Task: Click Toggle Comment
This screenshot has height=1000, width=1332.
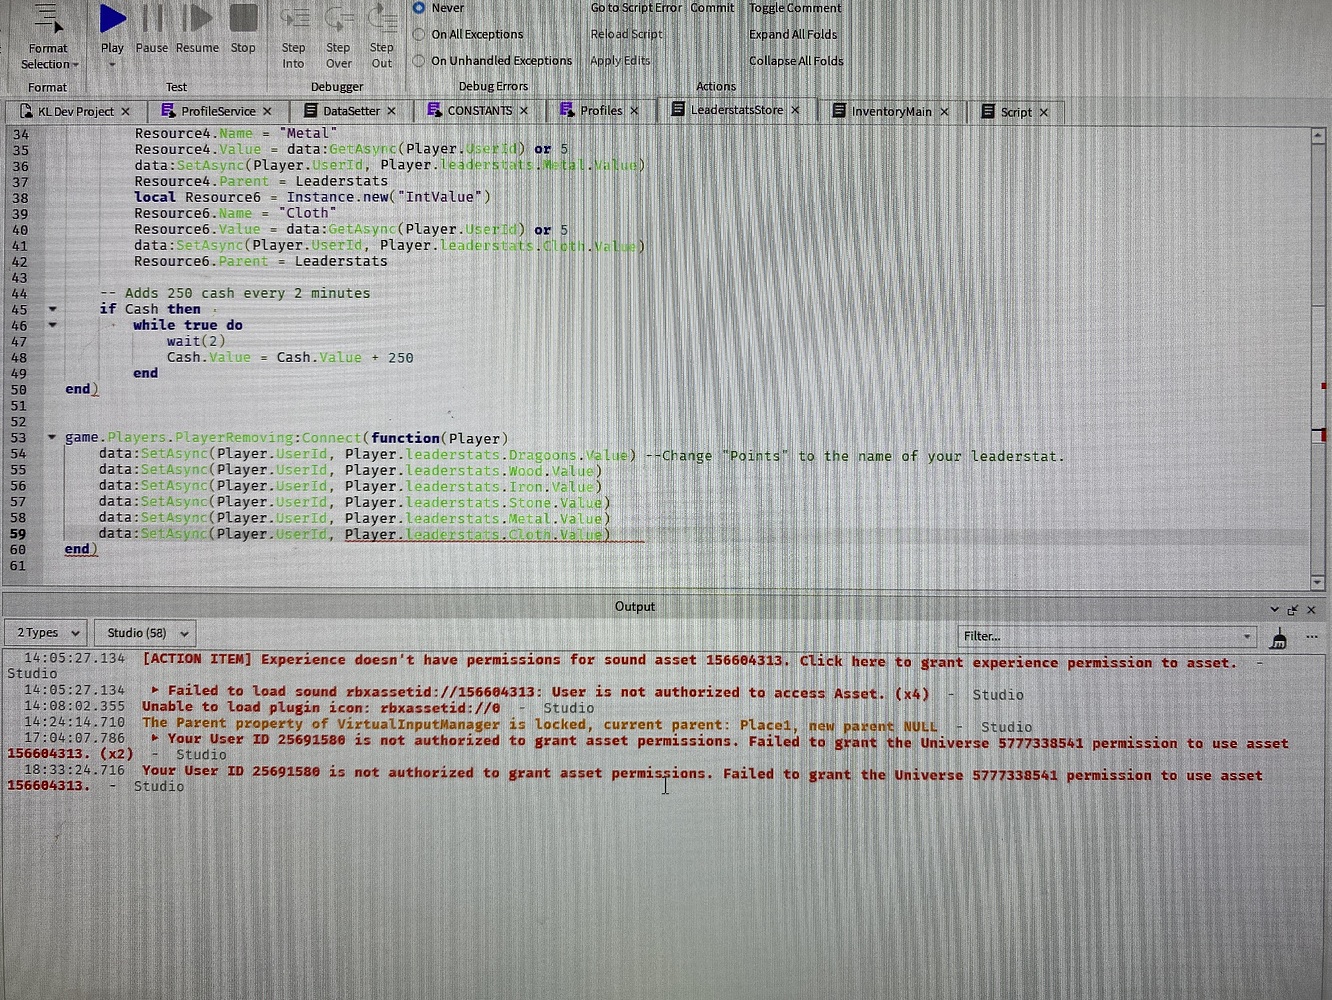Action: [x=795, y=8]
